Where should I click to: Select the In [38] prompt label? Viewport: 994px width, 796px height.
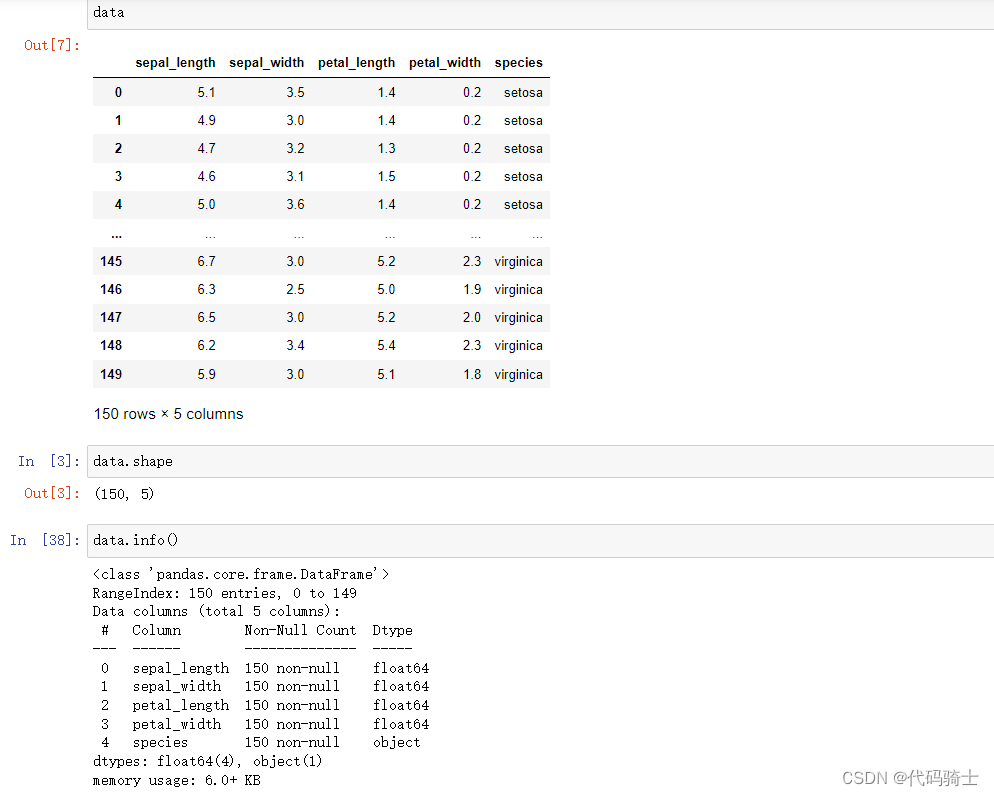45,541
